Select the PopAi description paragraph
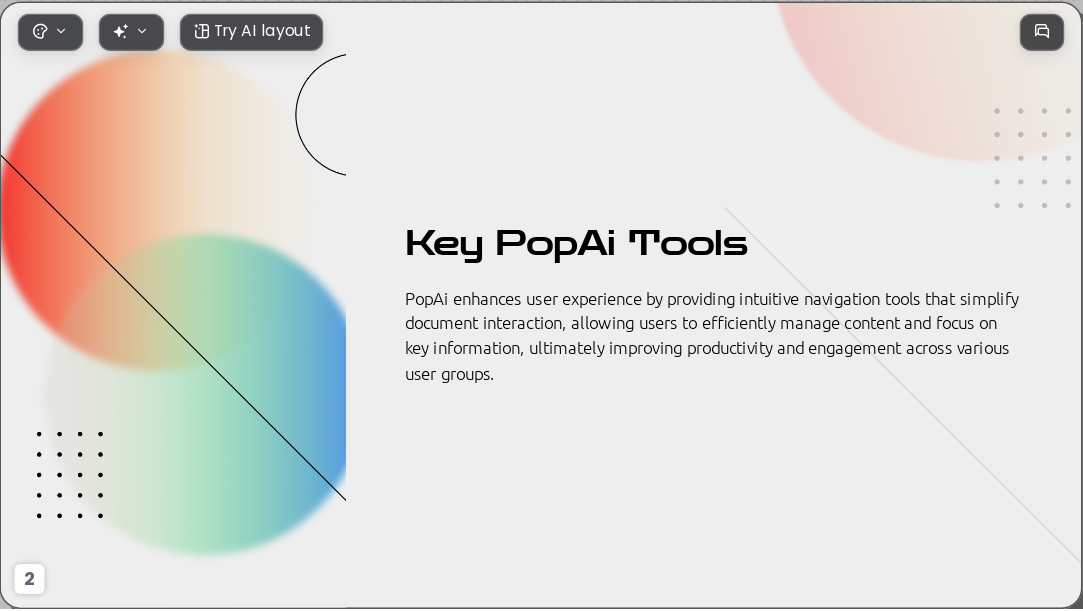The image size is (1083, 611). coord(712,336)
